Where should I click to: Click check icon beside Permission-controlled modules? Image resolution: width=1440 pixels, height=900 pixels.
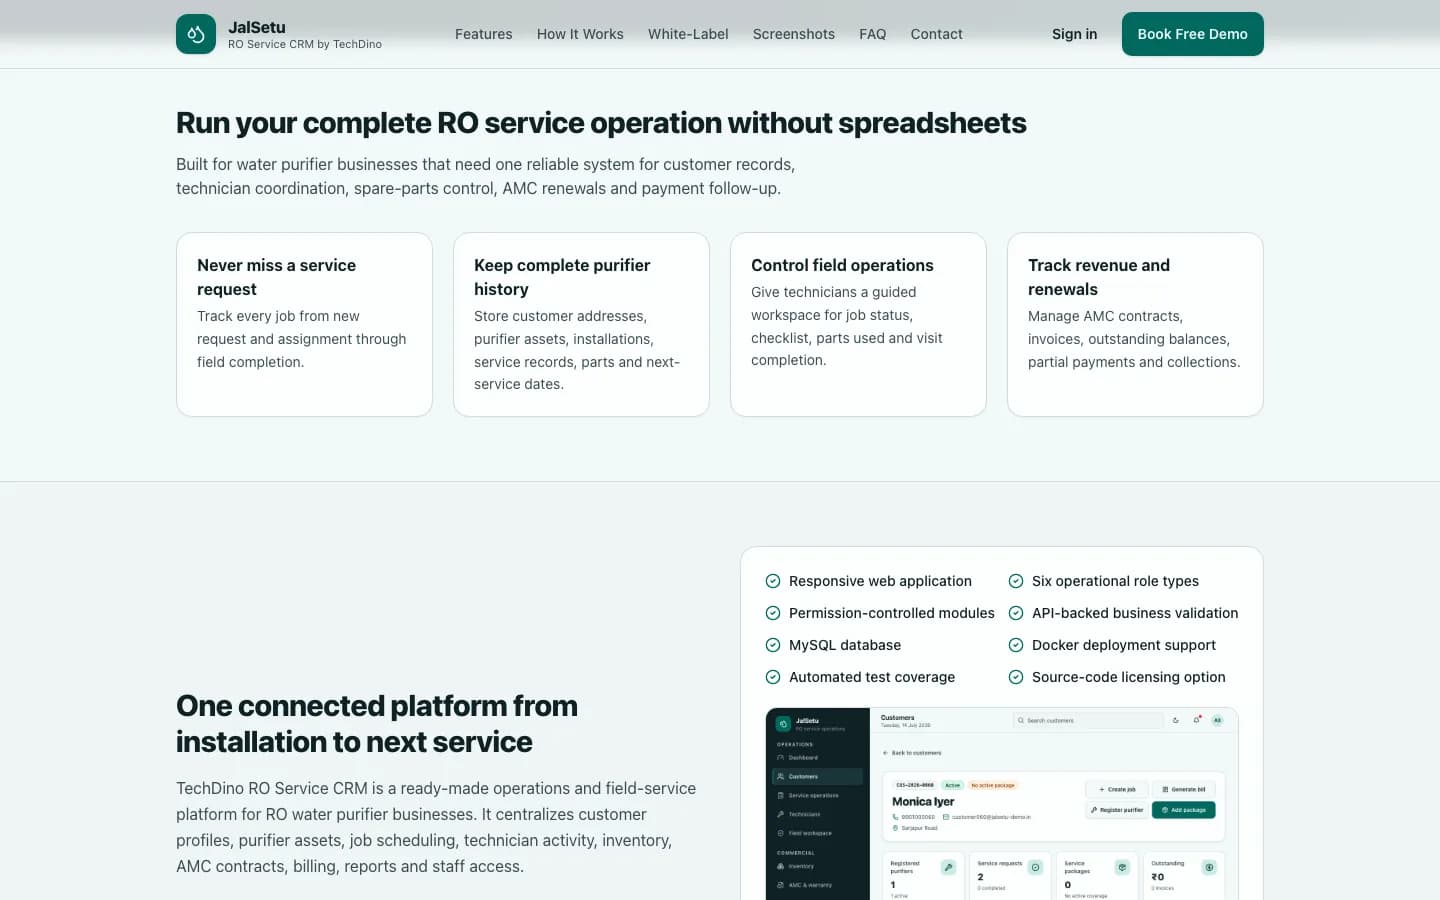click(x=773, y=613)
